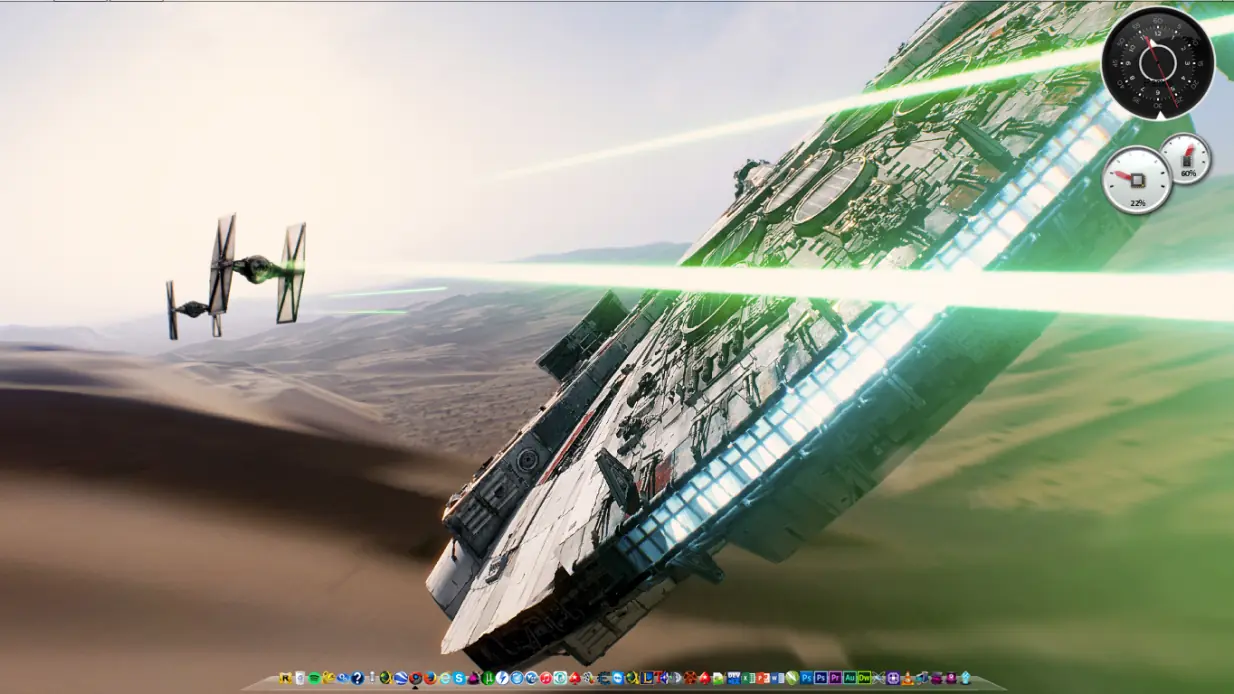Launch Google Earth from the dock

[x=399, y=678]
